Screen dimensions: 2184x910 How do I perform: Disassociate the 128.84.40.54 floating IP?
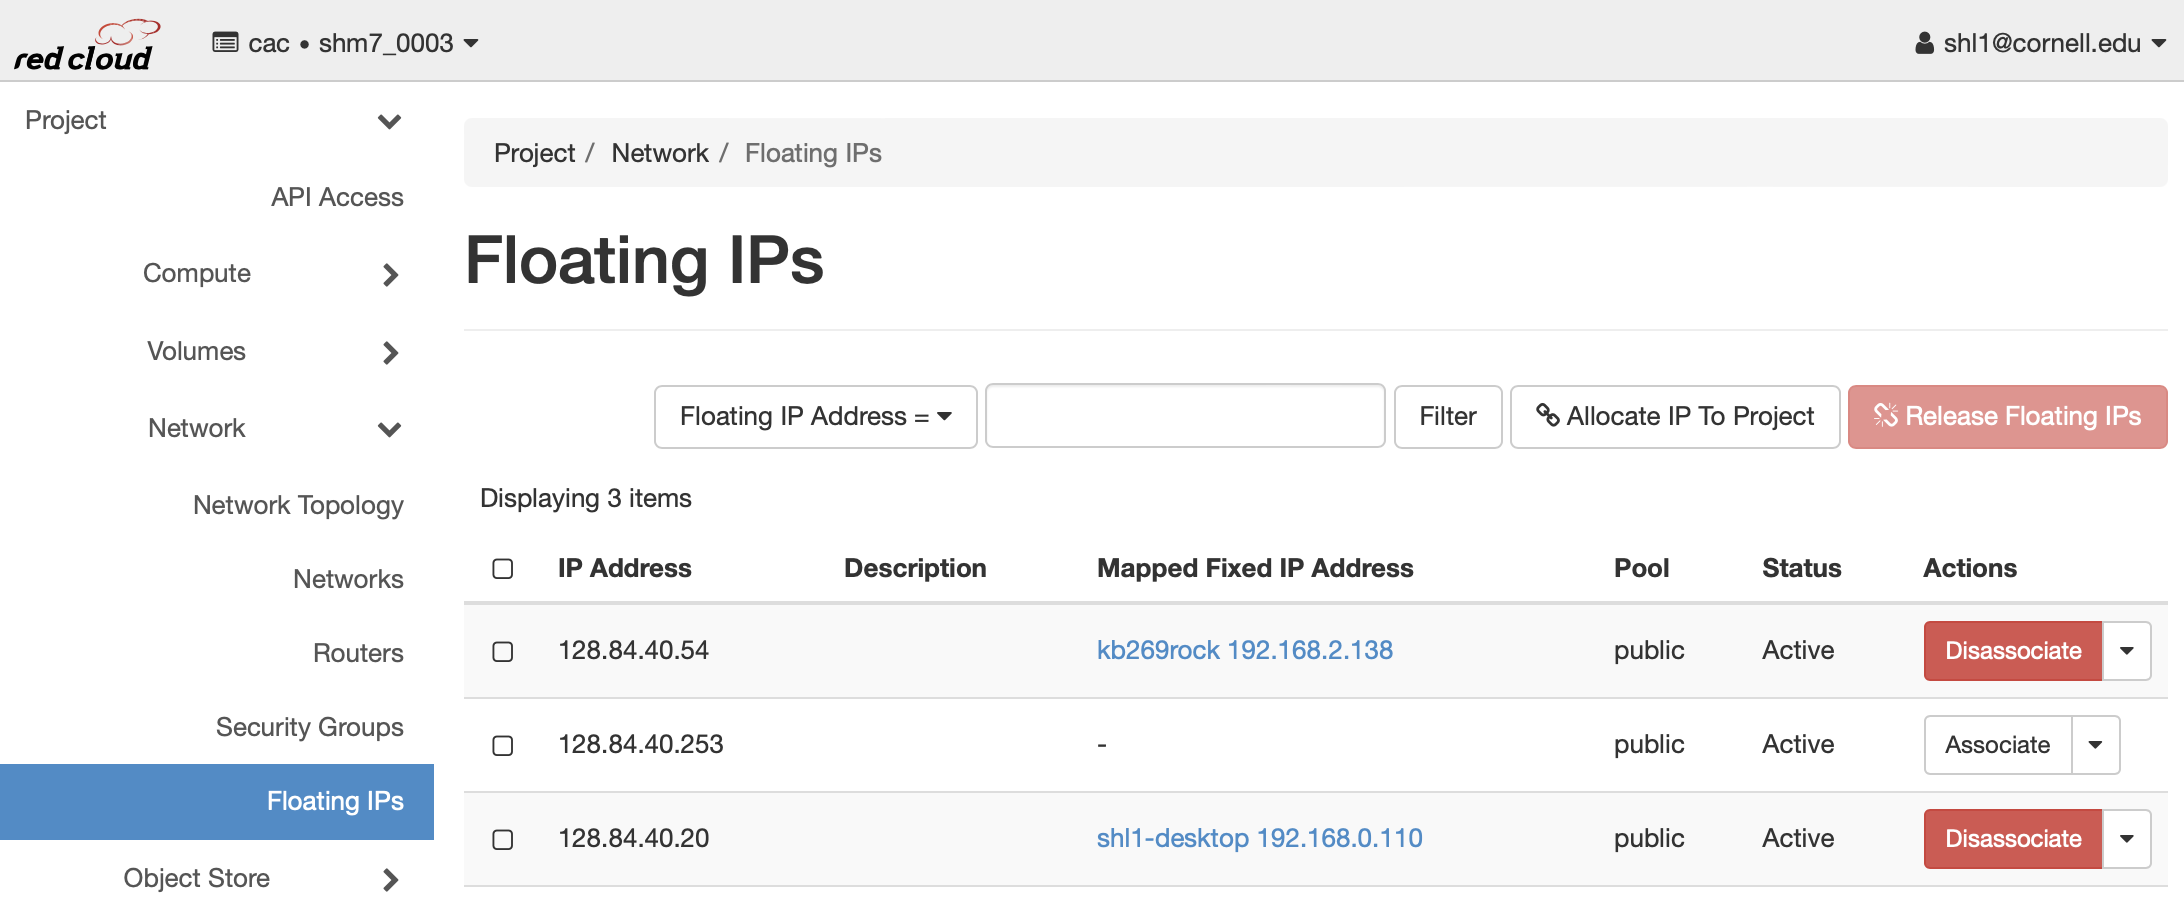(x=2013, y=651)
